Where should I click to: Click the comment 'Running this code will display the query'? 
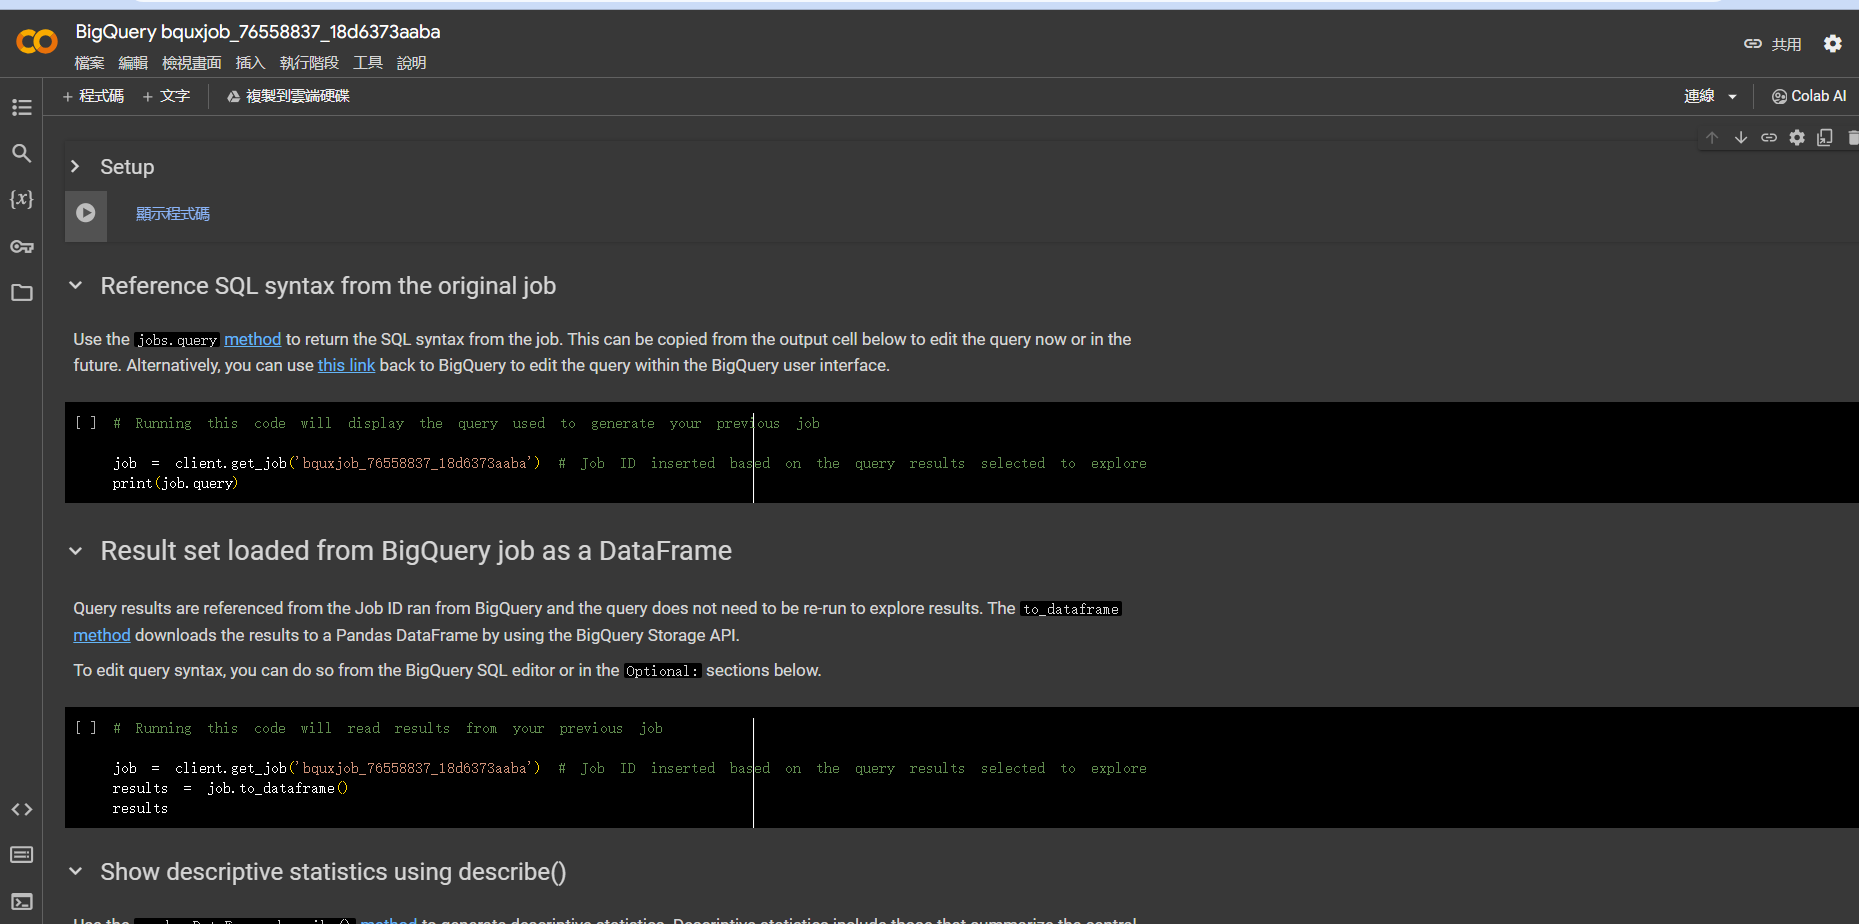pyautogui.click(x=466, y=423)
